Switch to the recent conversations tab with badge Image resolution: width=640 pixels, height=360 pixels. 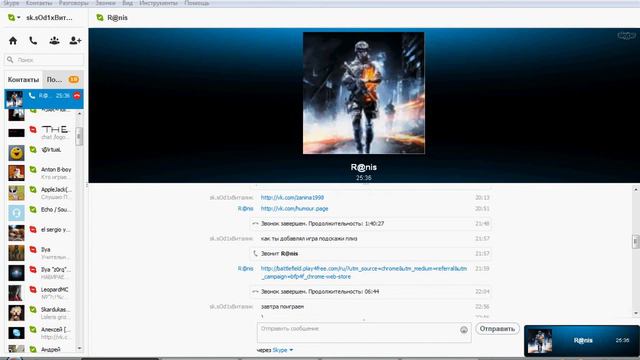[63, 80]
